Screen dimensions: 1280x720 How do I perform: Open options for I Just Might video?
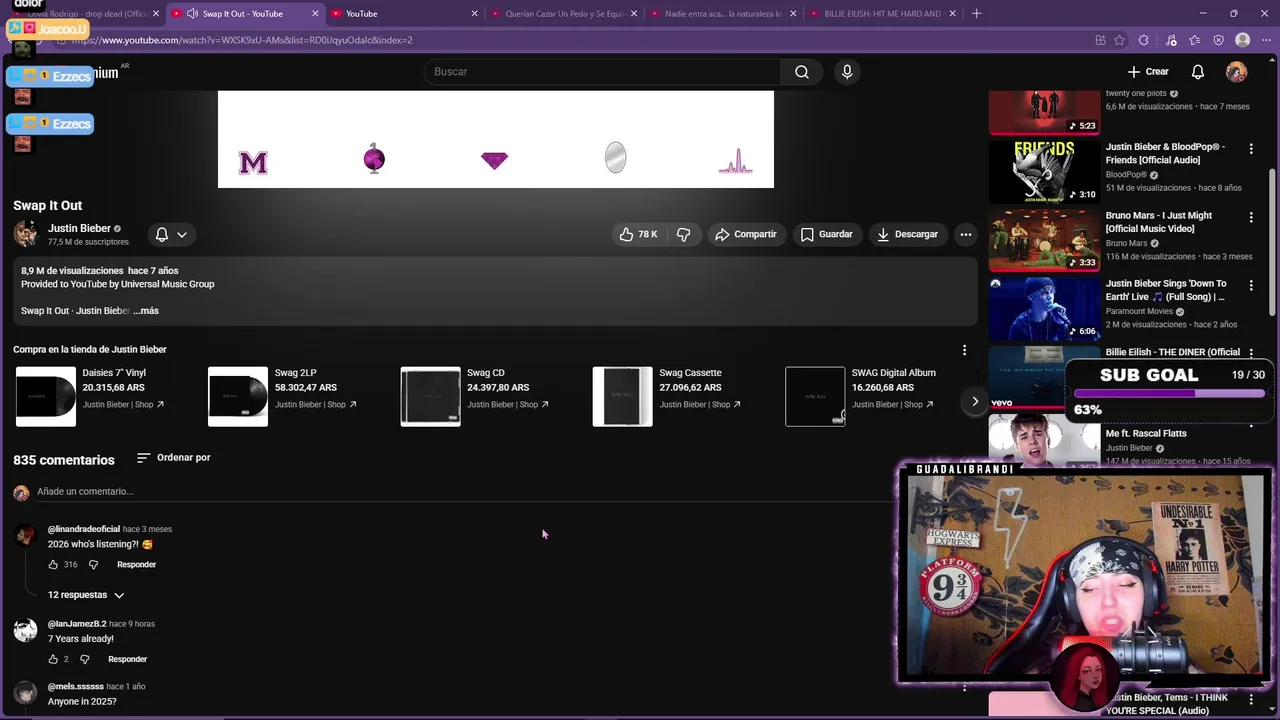coord(1251,217)
